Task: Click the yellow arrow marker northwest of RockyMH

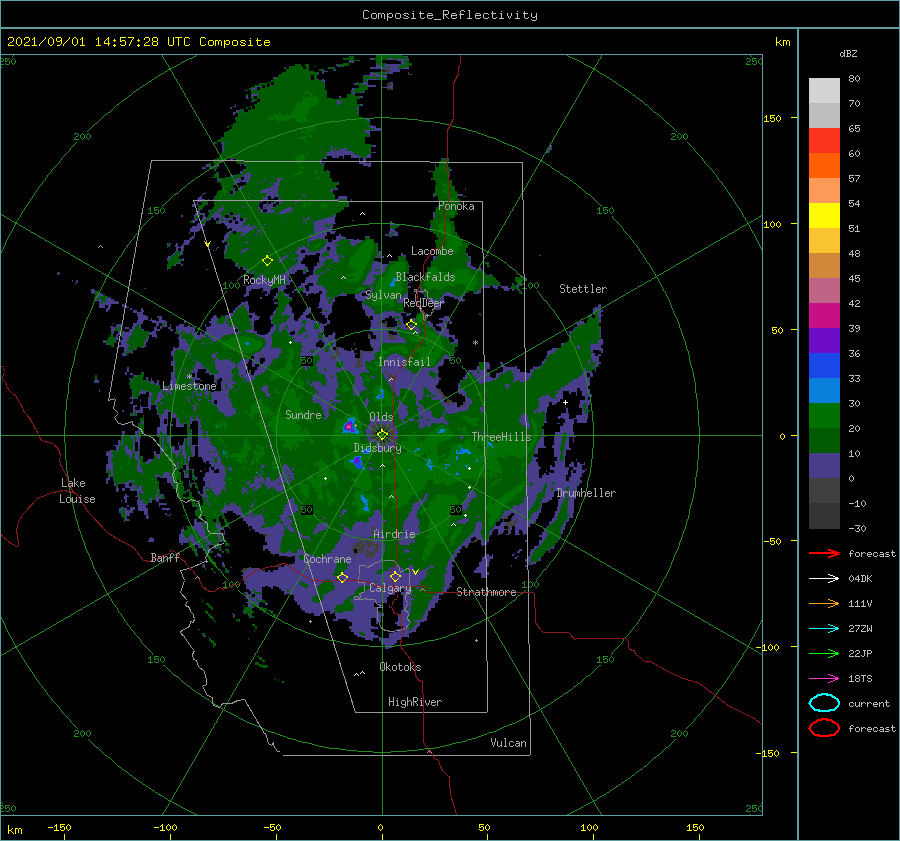Action: click(207, 244)
